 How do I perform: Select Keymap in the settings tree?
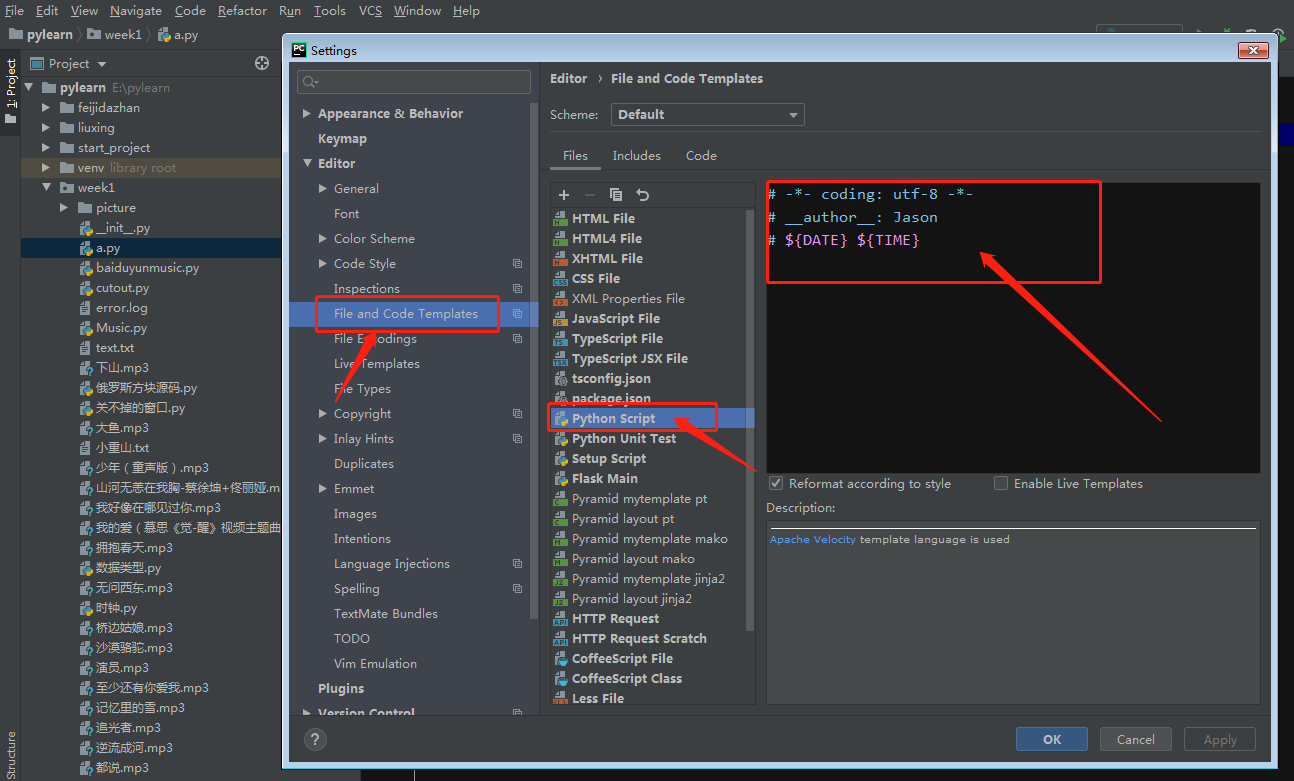point(342,138)
